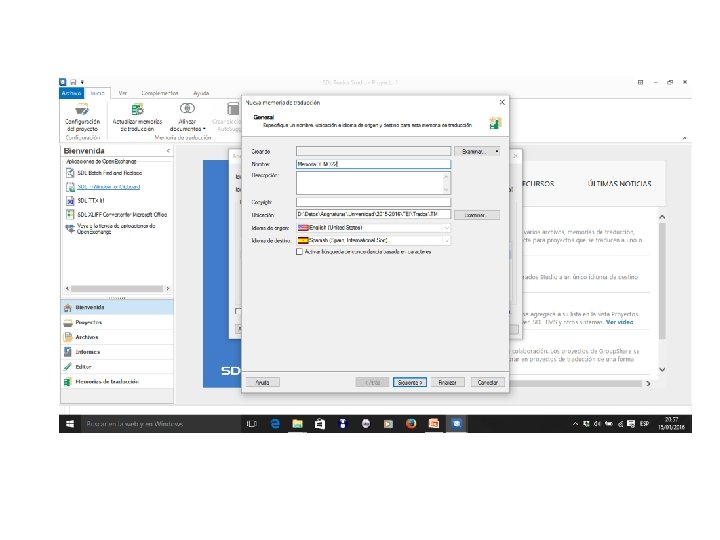
Task: Click the Copyright text field
Action: 373,202
